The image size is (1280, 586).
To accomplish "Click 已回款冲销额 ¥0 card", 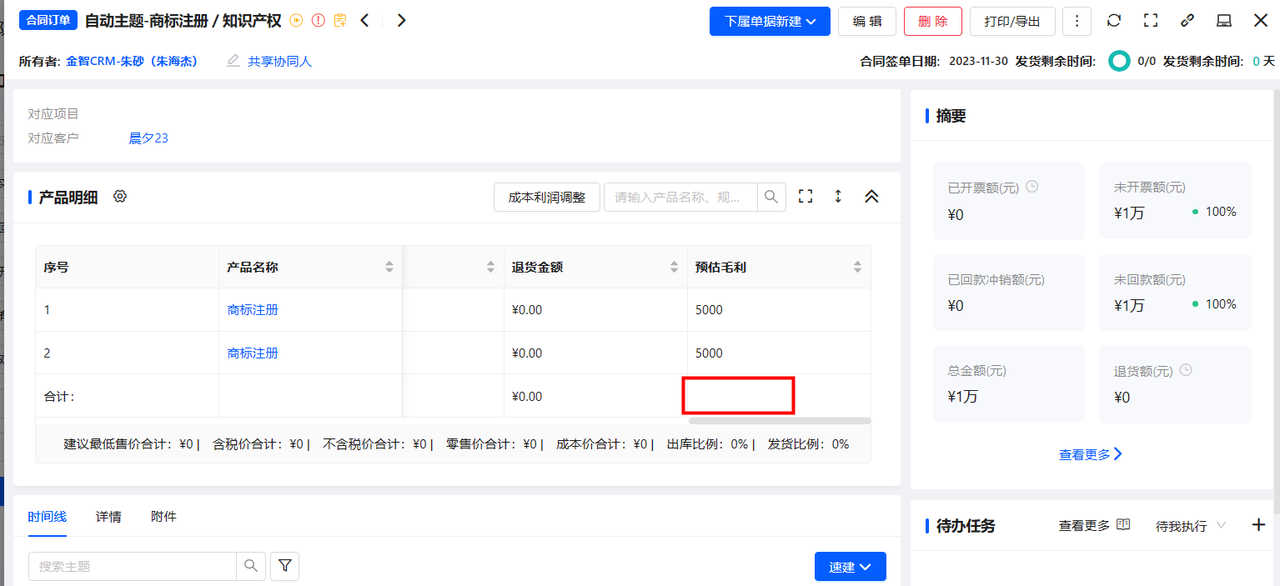I will (1009, 293).
